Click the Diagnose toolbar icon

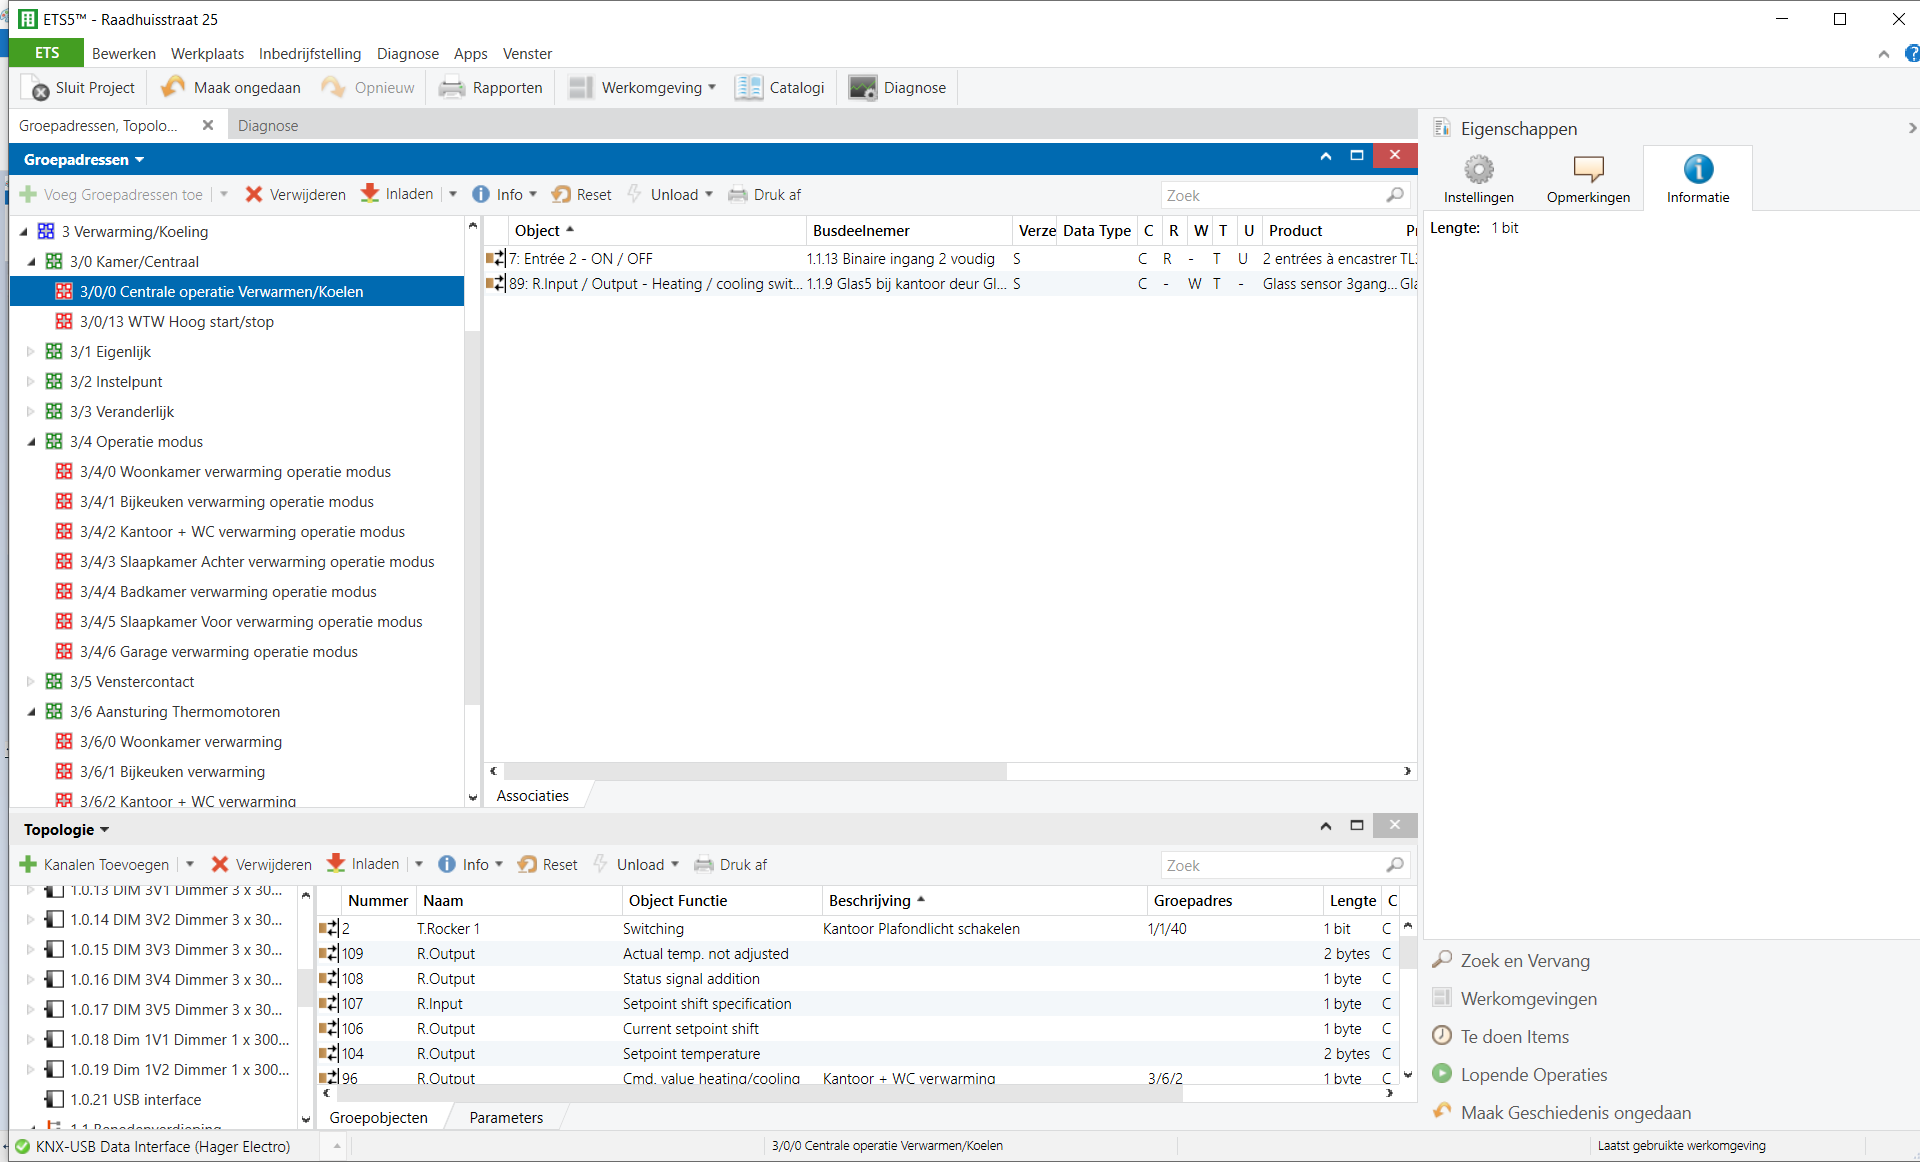click(x=862, y=87)
